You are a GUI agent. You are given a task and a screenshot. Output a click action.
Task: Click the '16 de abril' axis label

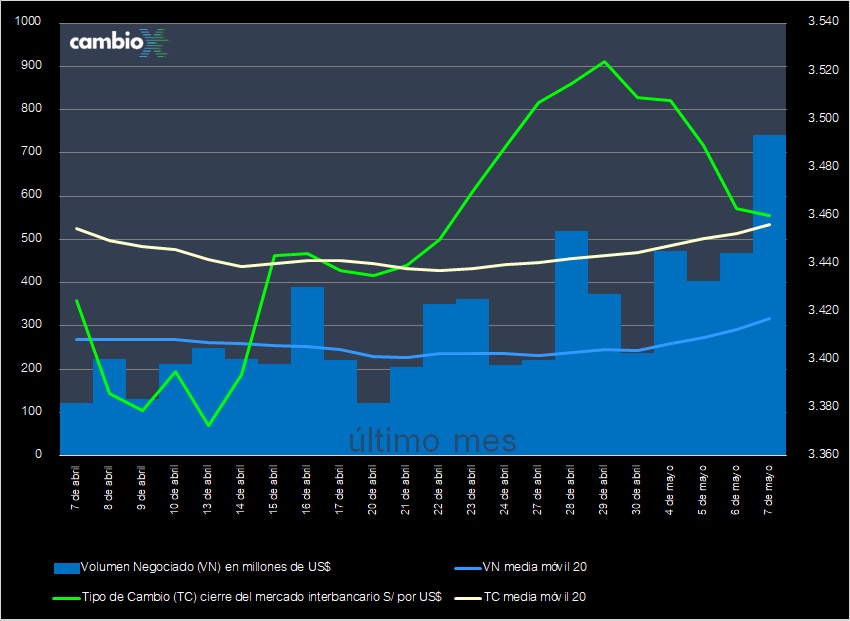pos(306,489)
